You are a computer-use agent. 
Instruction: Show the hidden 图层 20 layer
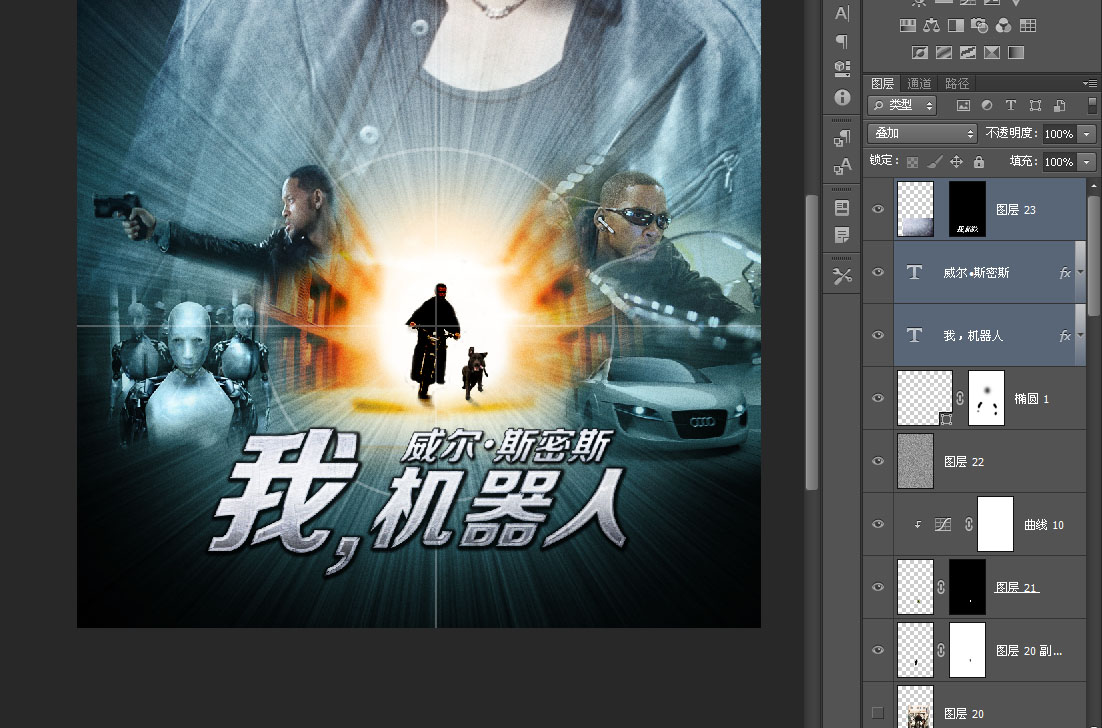pyautogui.click(x=878, y=713)
